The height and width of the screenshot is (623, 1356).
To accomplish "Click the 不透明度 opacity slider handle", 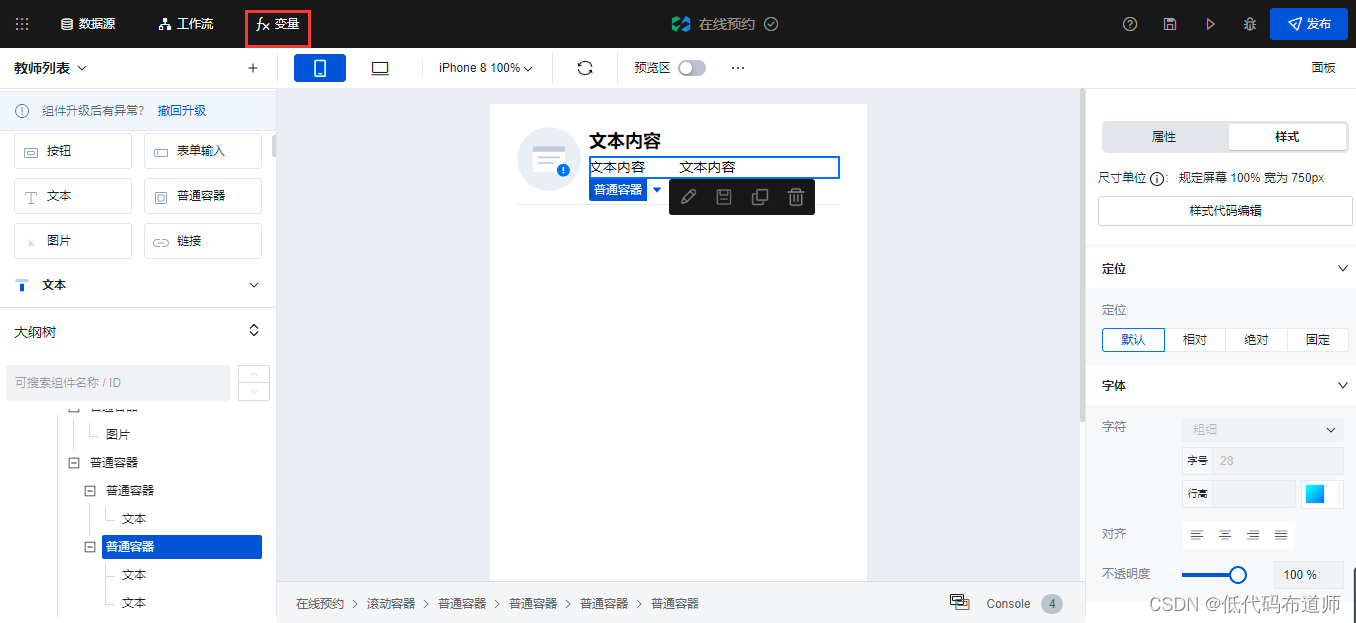I will (1238, 575).
